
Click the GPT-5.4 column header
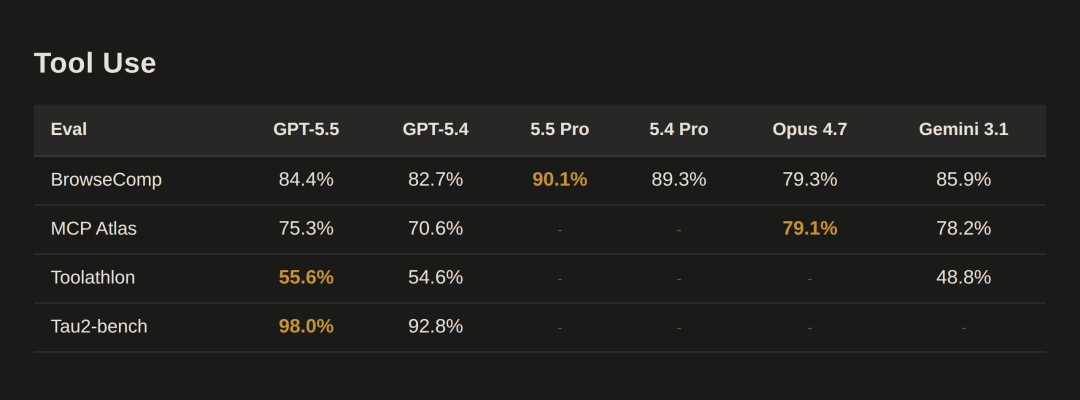[x=435, y=129]
